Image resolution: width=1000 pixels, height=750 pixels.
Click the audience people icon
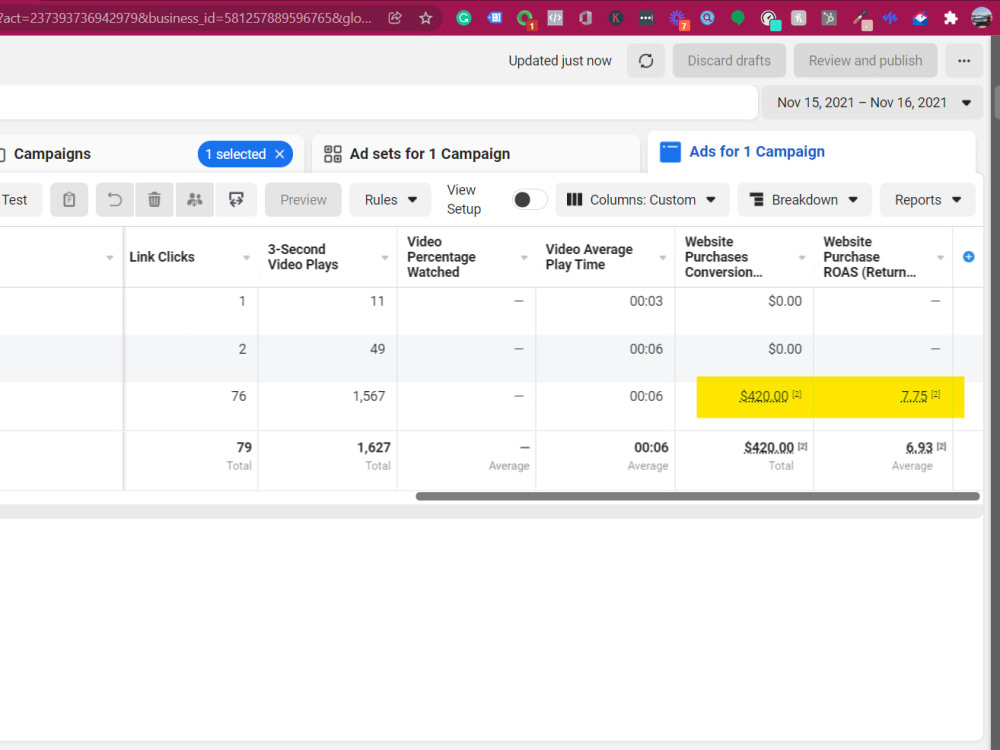coord(195,200)
